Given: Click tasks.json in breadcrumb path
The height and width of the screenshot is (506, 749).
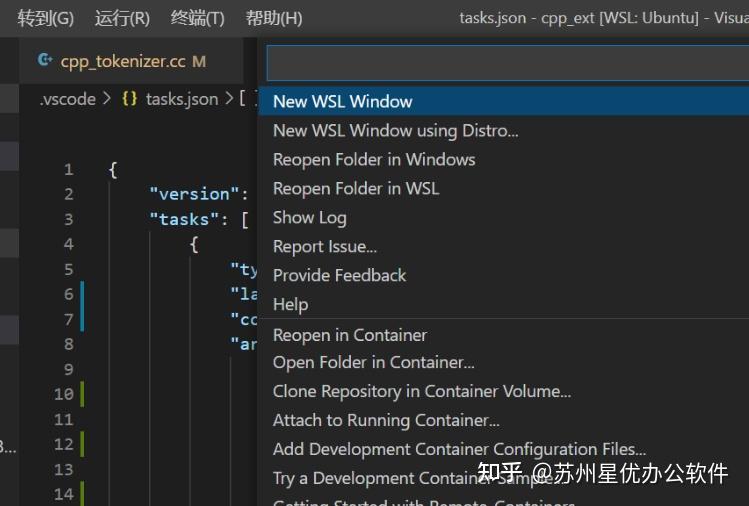Looking at the screenshot, I should click(181, 98).
